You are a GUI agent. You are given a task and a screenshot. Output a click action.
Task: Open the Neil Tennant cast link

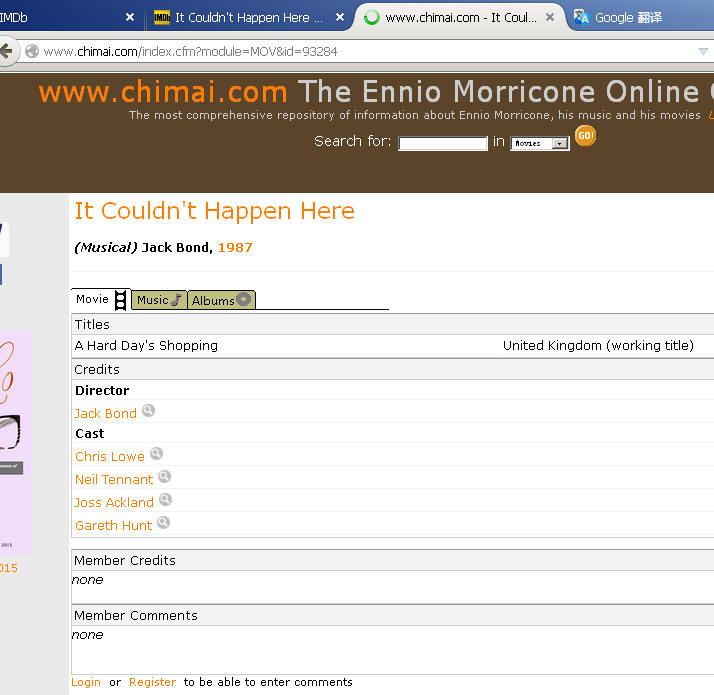coord(114,480)
